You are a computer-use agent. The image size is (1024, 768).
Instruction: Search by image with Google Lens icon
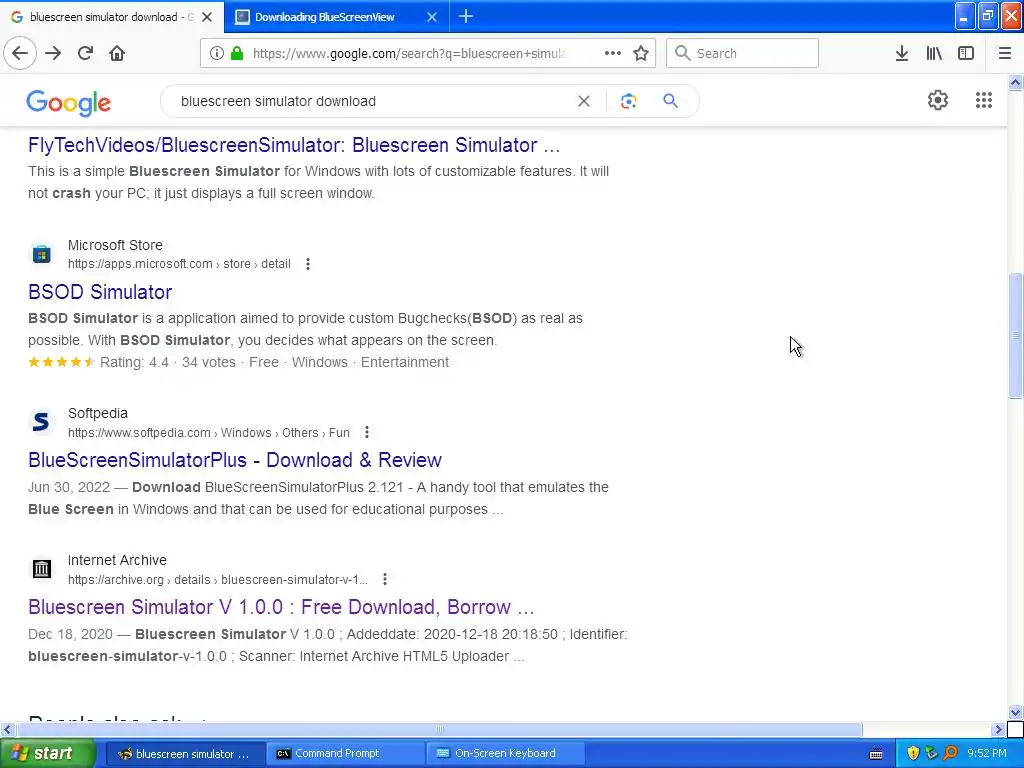click(x=628, y=101)
